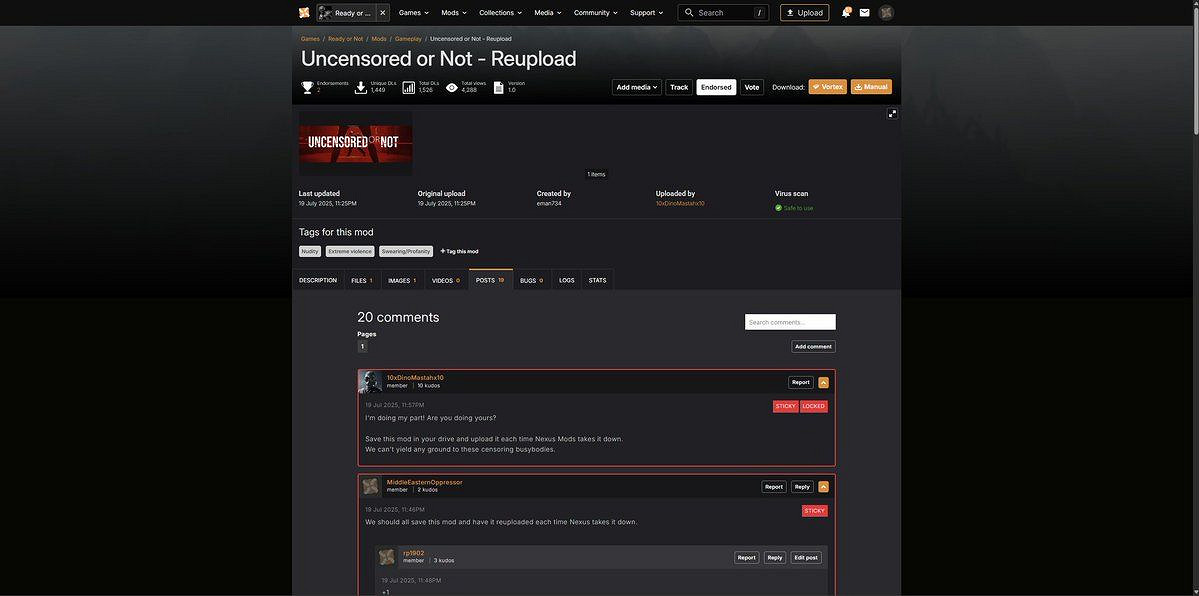
Task: Switch to the Bugs tab
Action: tap(531, 280)
